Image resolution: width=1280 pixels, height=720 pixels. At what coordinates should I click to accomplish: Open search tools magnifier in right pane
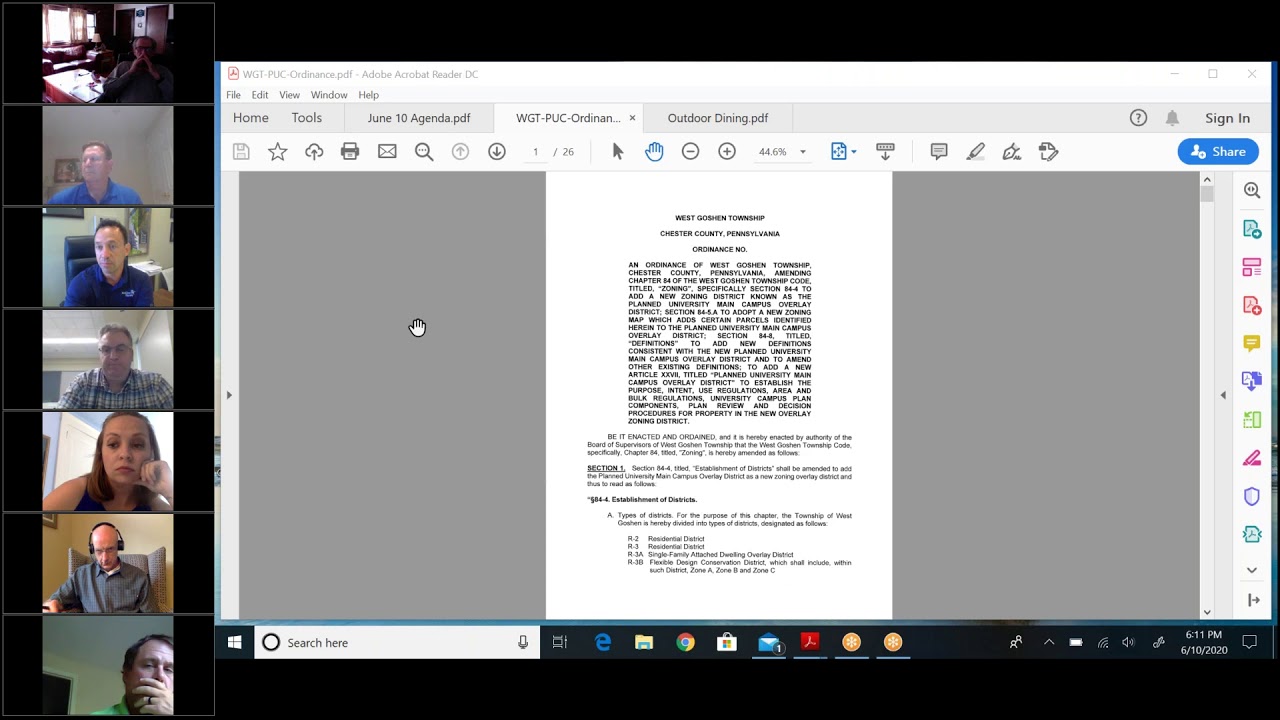coord(1252,190)
